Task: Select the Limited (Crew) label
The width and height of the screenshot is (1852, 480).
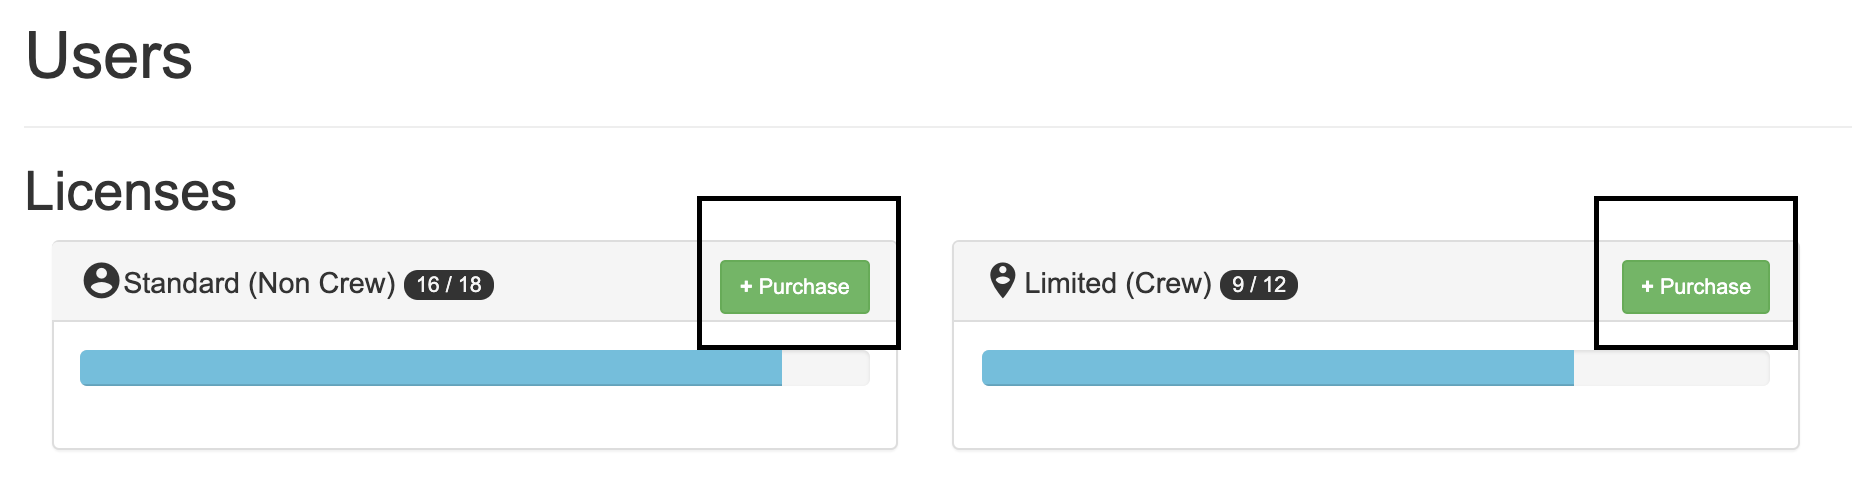Action: (x=1118, y=284)
